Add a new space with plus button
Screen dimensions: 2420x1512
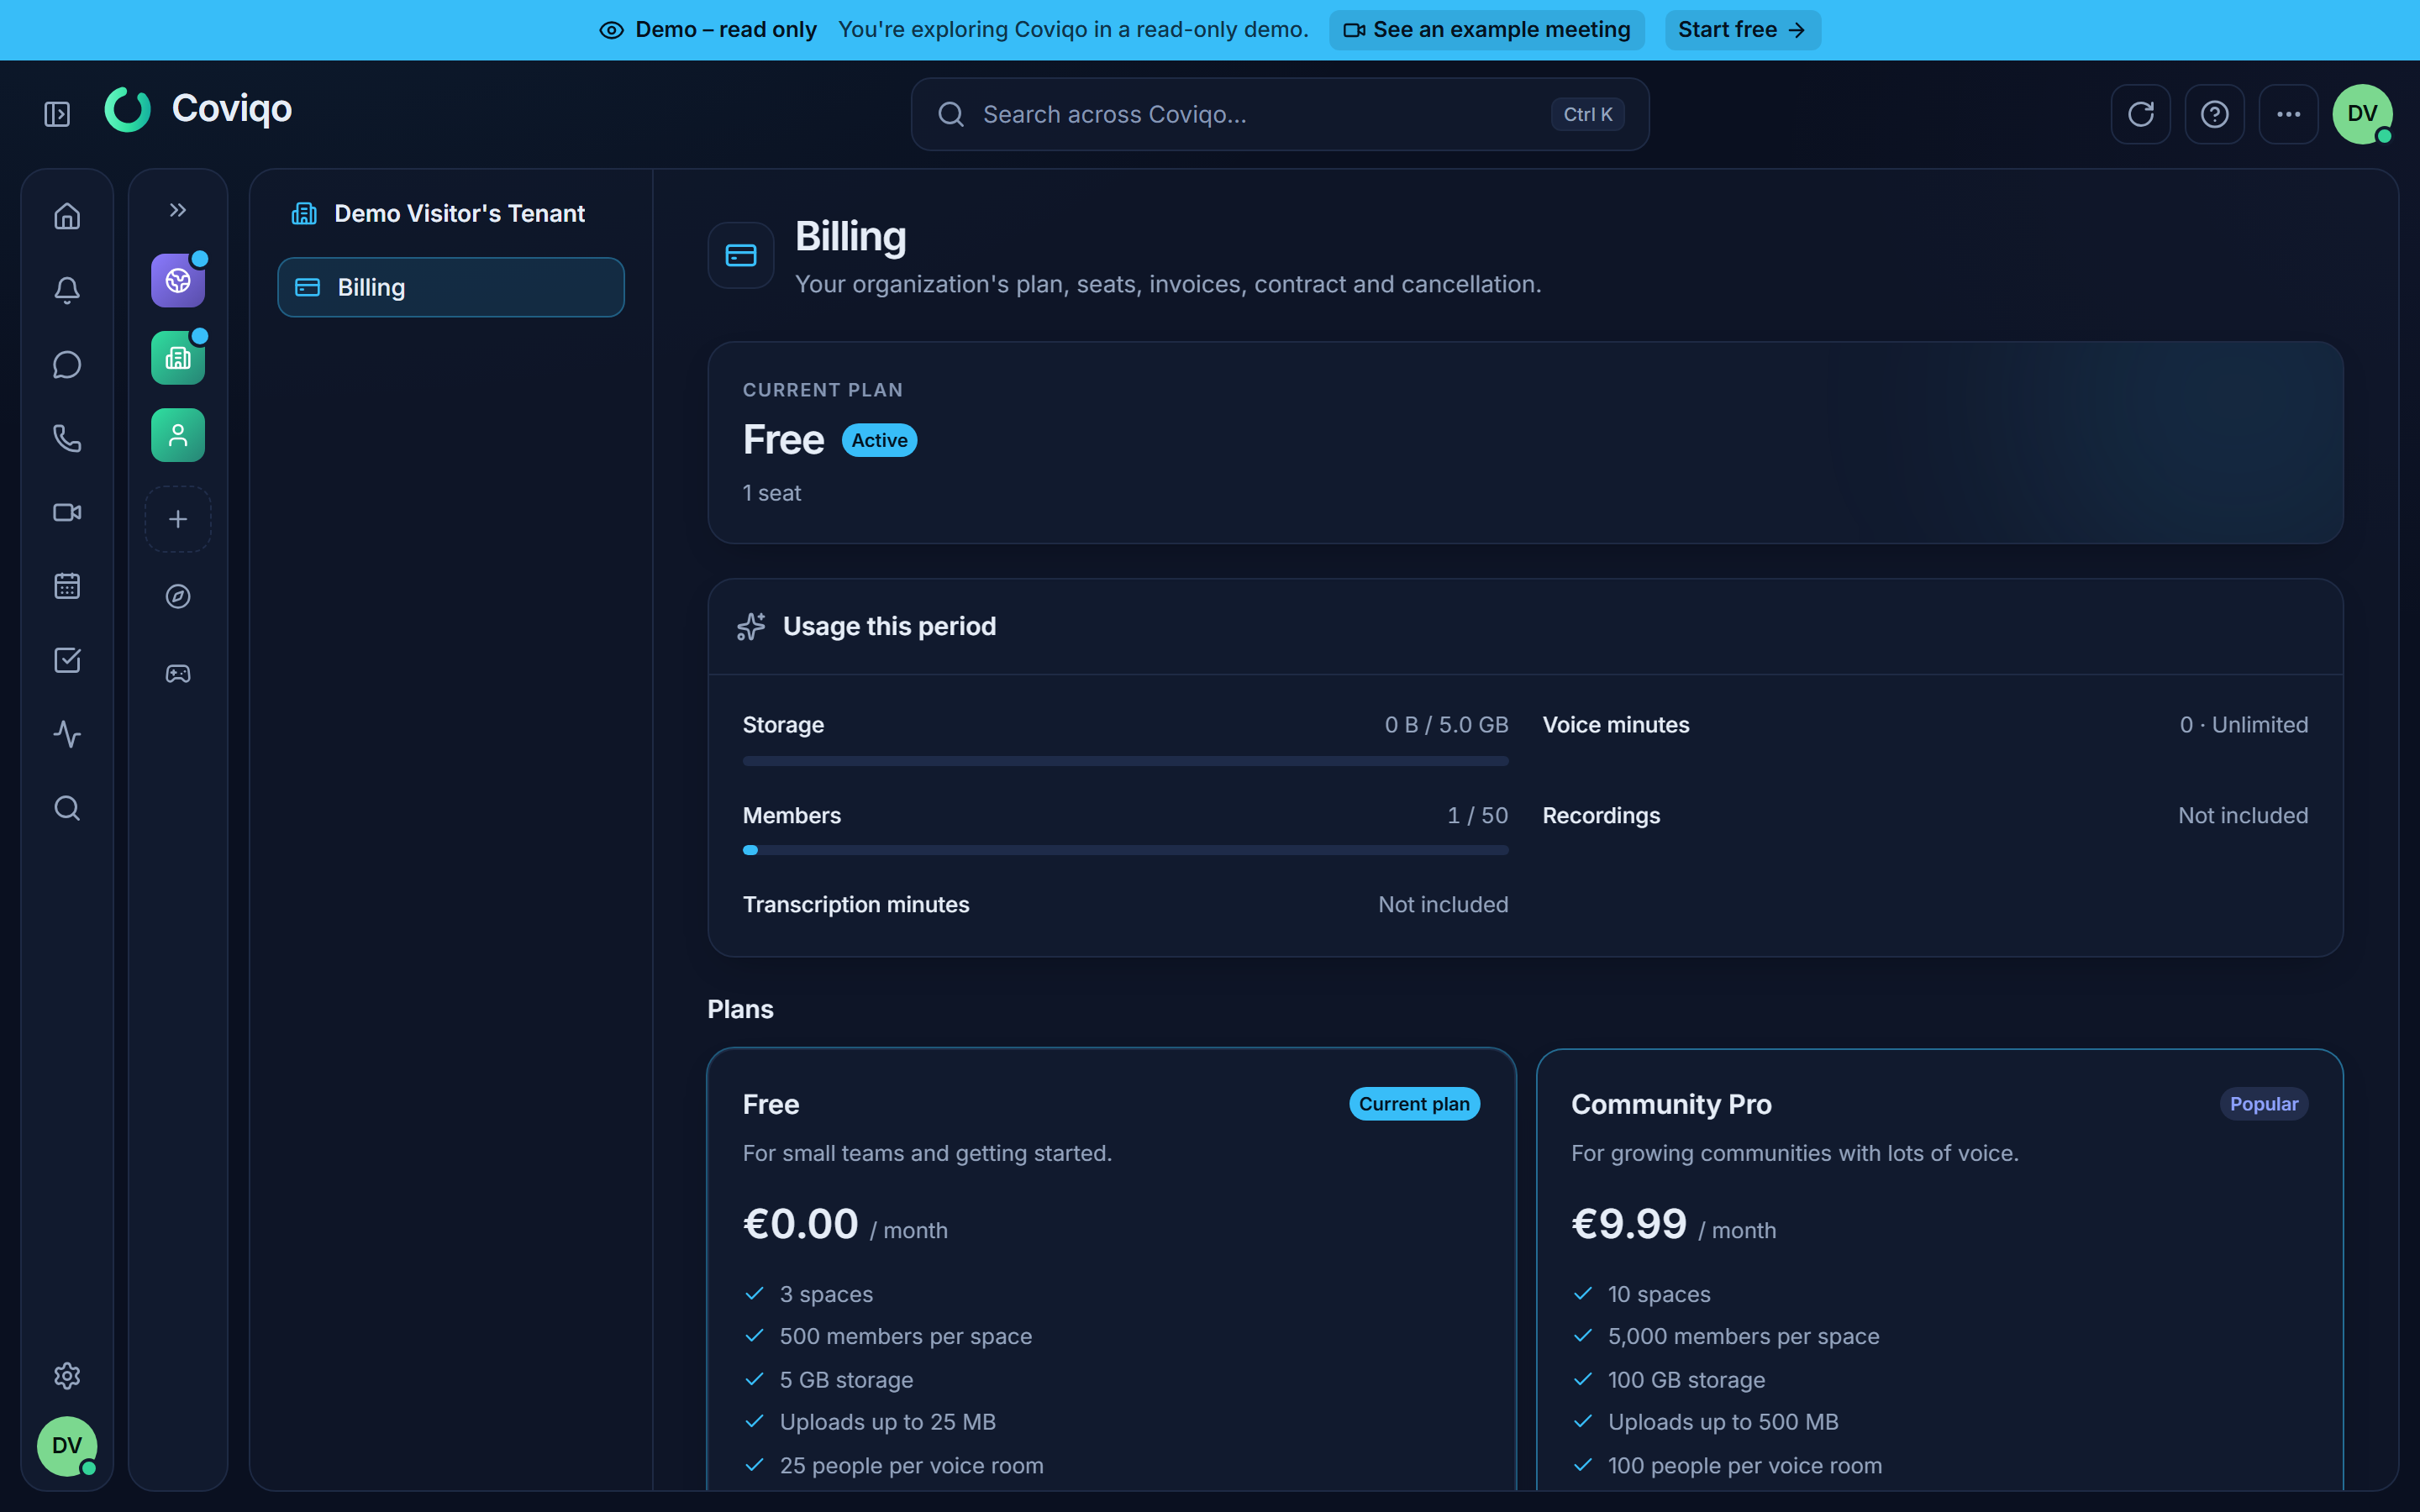[x=178, y=519]
